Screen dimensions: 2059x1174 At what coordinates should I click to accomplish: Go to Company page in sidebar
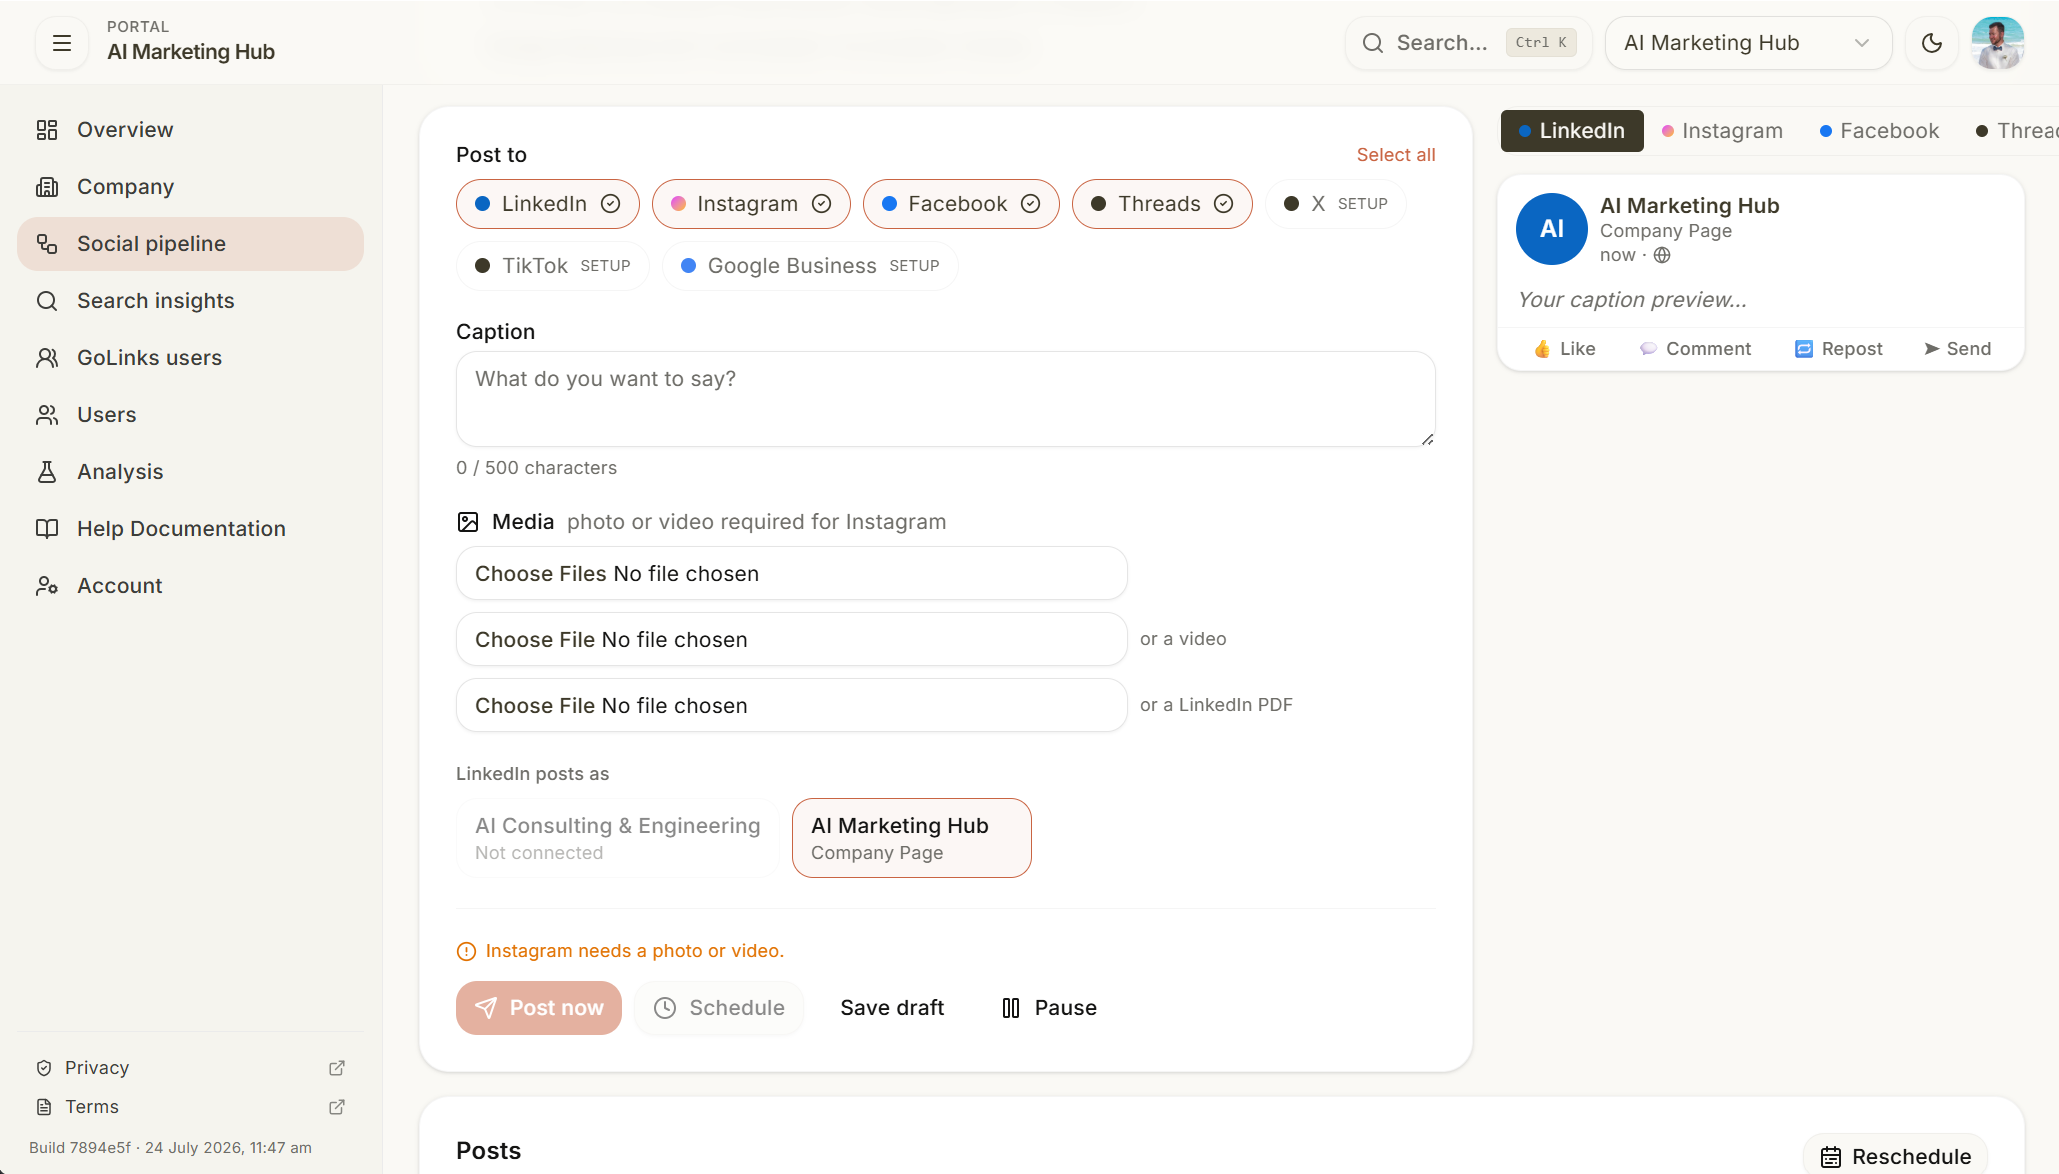coord(190,187)
